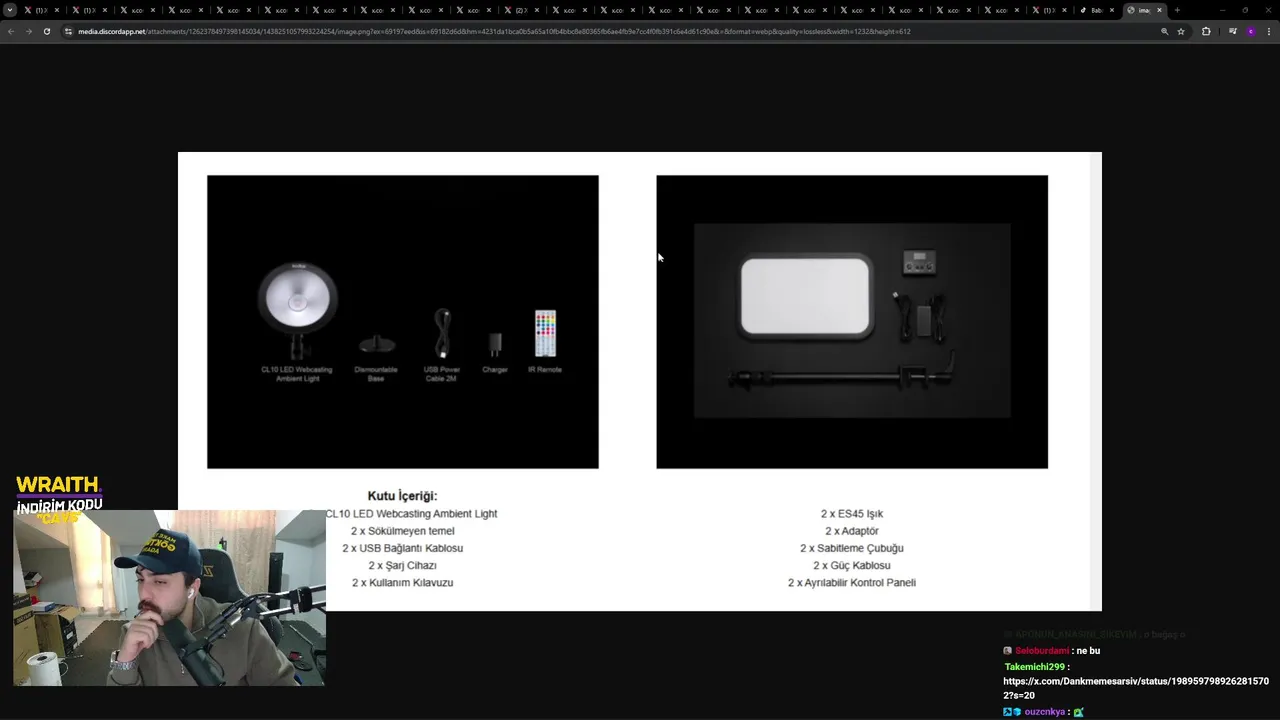The image size is (1280, 720).
Task: Click chat username Seloburdami
Action: pyautogui.click(x=1042, y=651)
